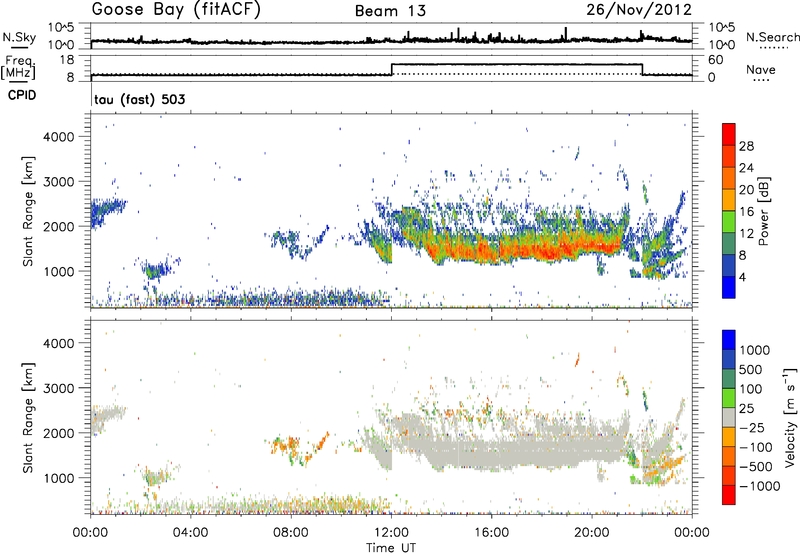Viewport: 800px width, 554px height.
Task: Click the "Nave" legend label
Action: (761, 69)
